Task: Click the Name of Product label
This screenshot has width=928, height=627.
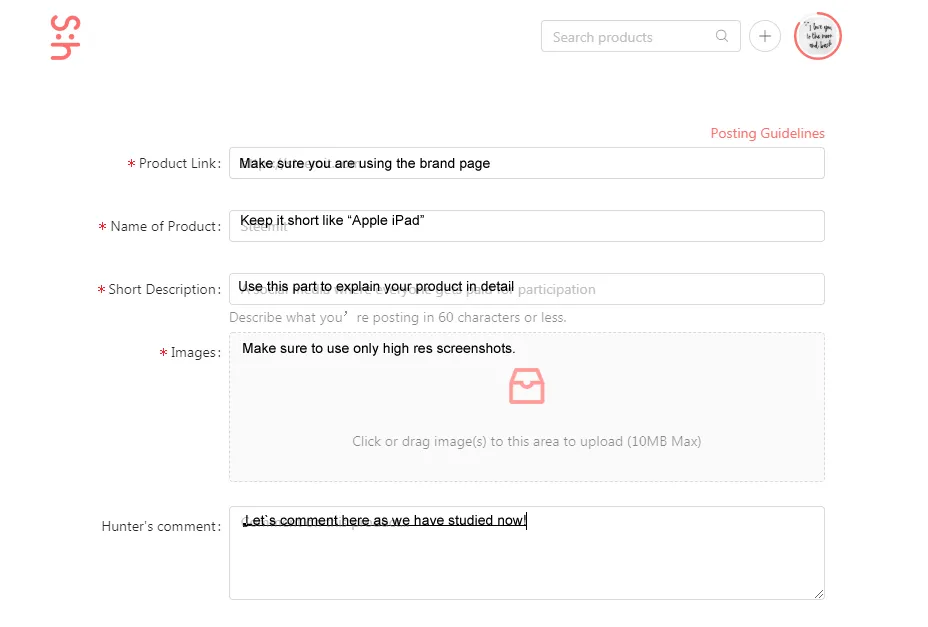Action: [x=164, y=226]
